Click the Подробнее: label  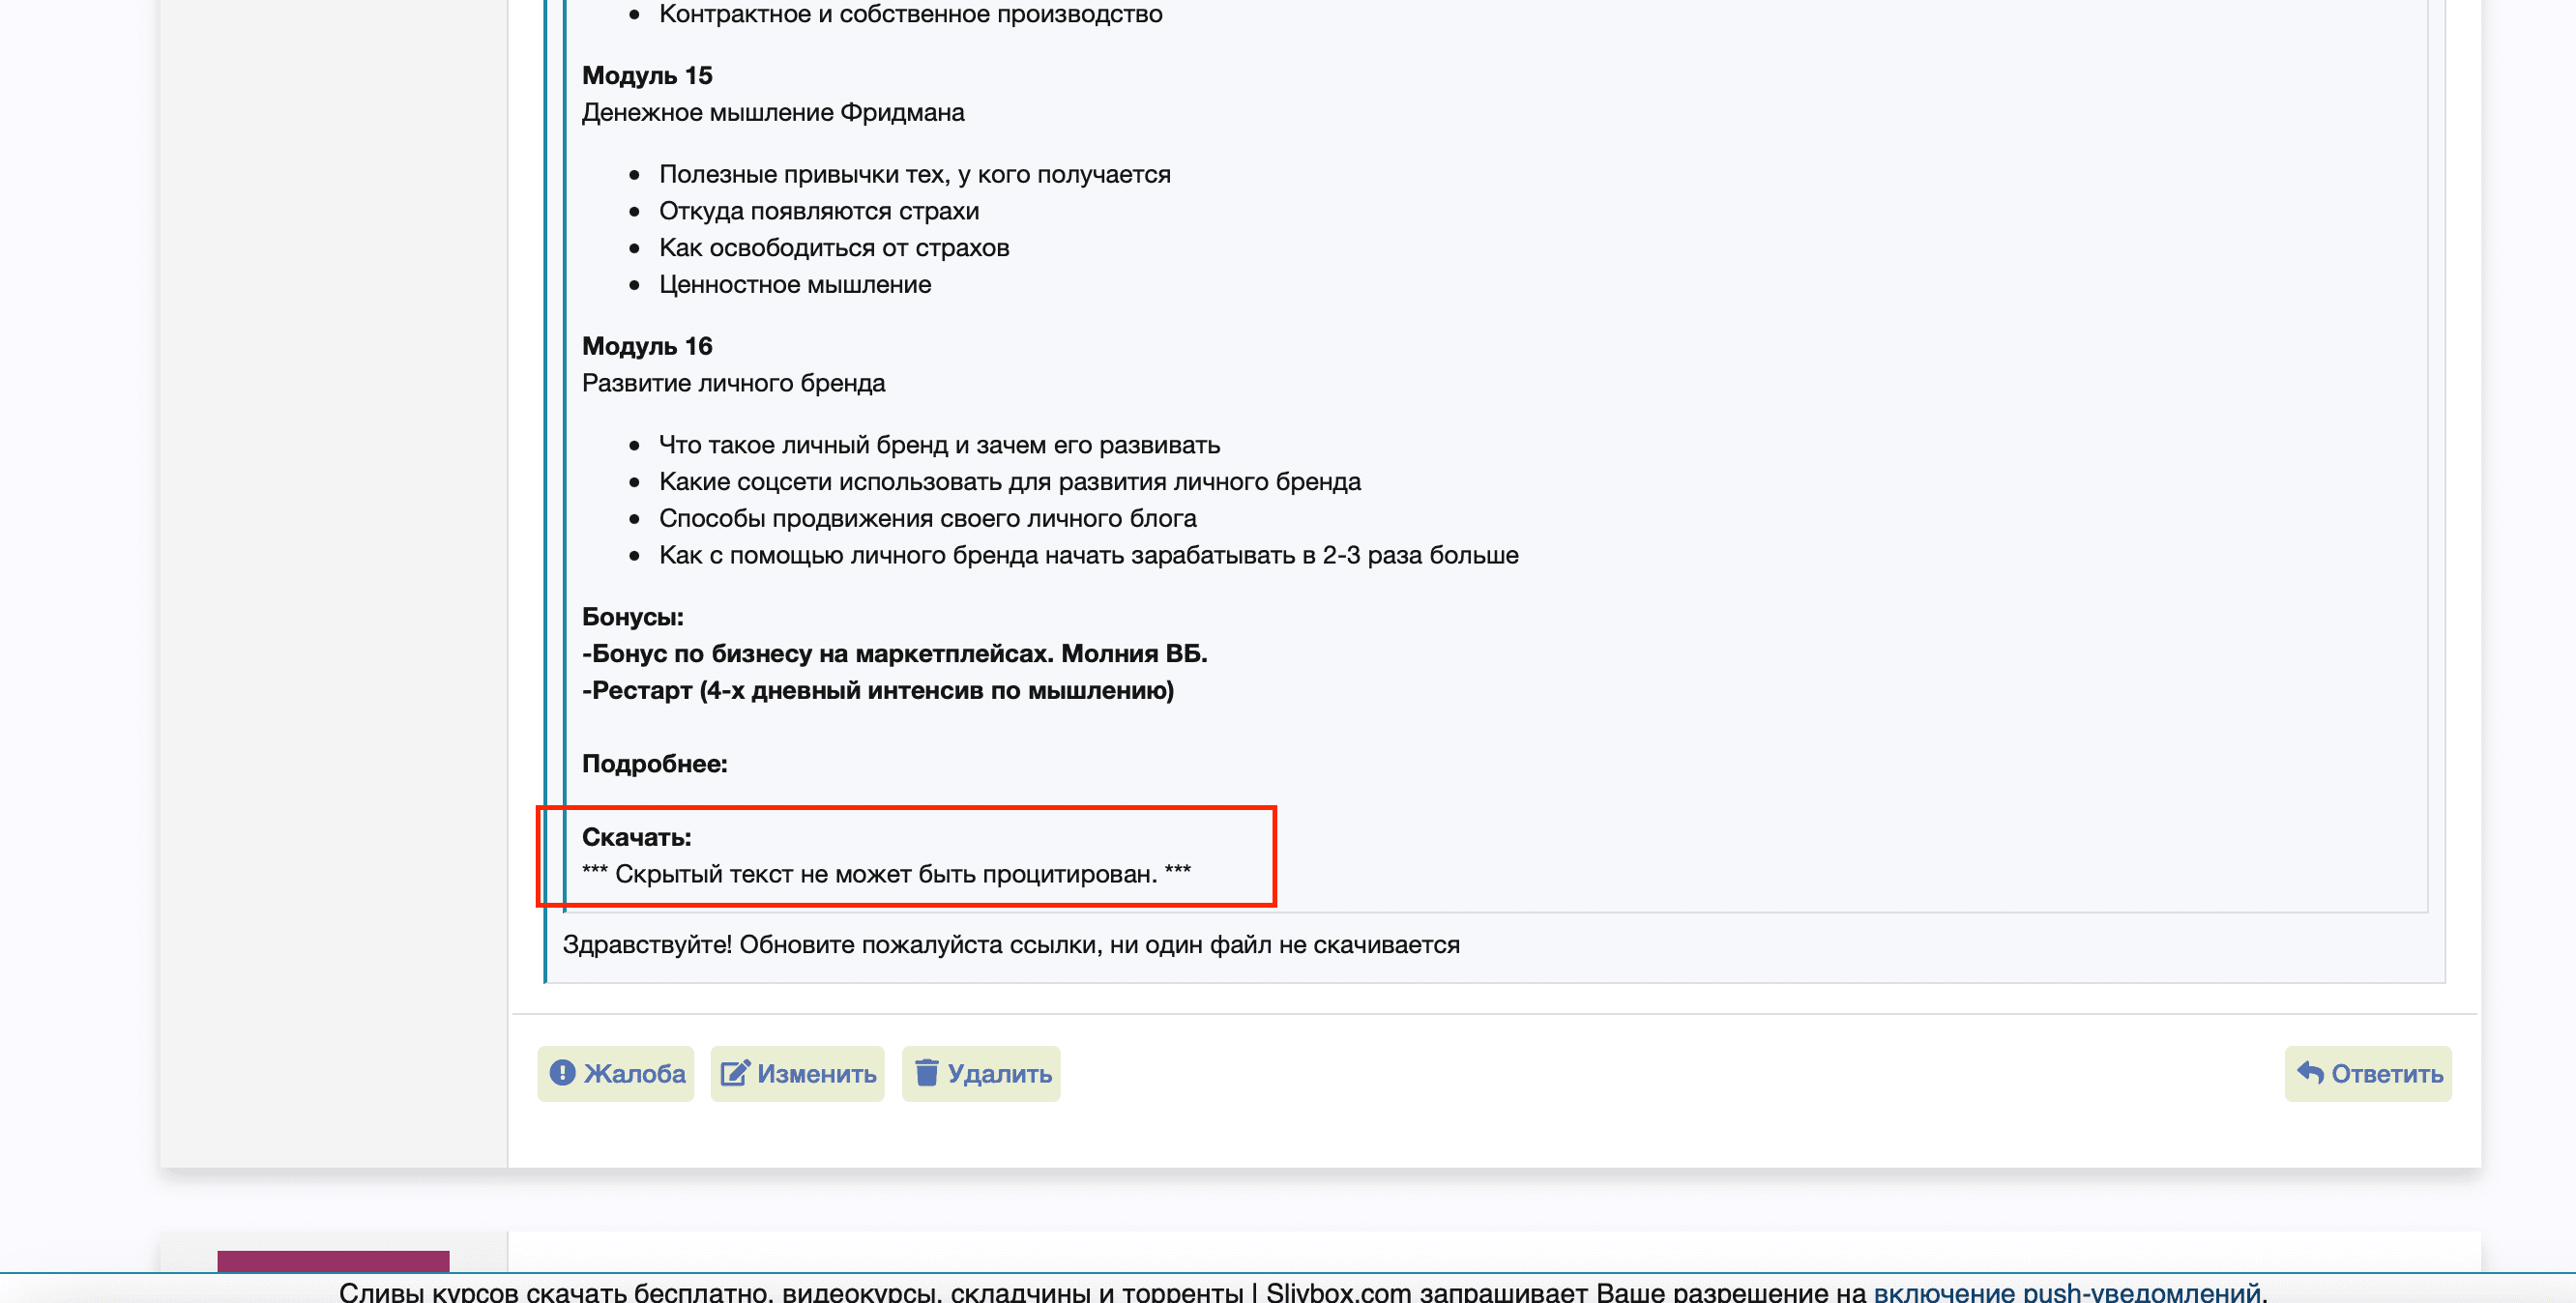pyautogui.click(x=654, y=764)
